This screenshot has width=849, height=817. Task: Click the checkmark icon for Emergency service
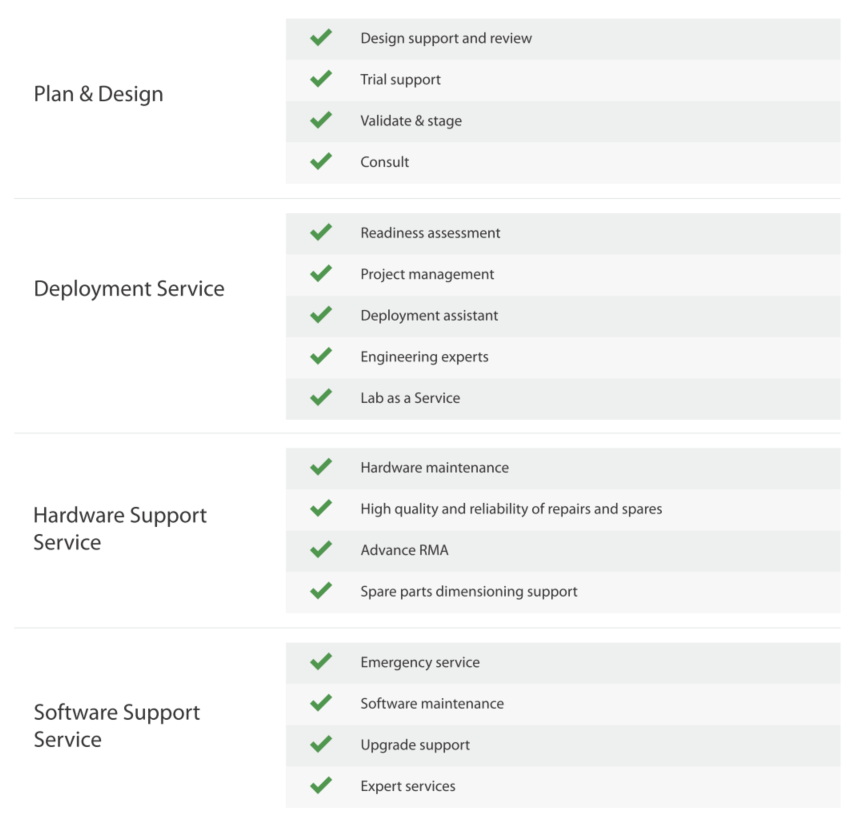(x=321, y=661)
